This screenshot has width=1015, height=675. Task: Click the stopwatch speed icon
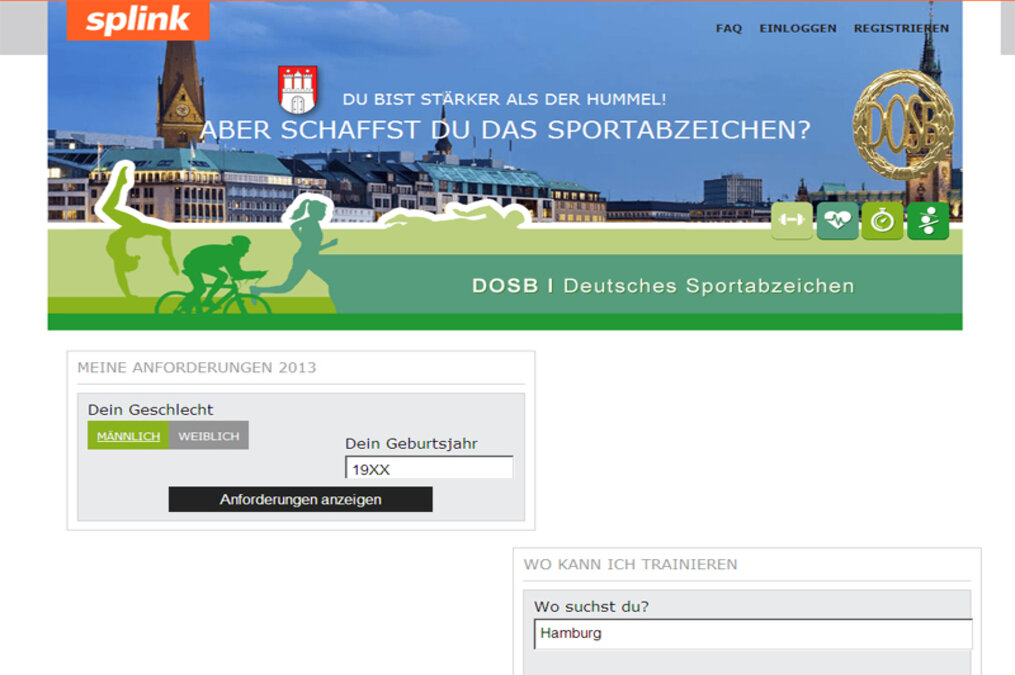(882, 221)
